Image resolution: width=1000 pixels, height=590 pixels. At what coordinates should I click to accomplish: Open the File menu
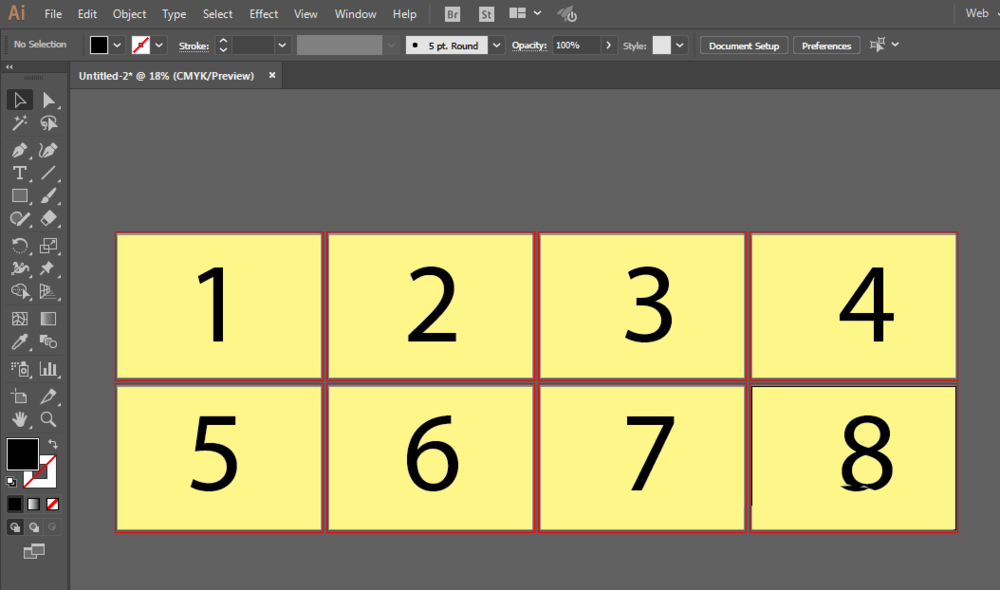point(53,14)
